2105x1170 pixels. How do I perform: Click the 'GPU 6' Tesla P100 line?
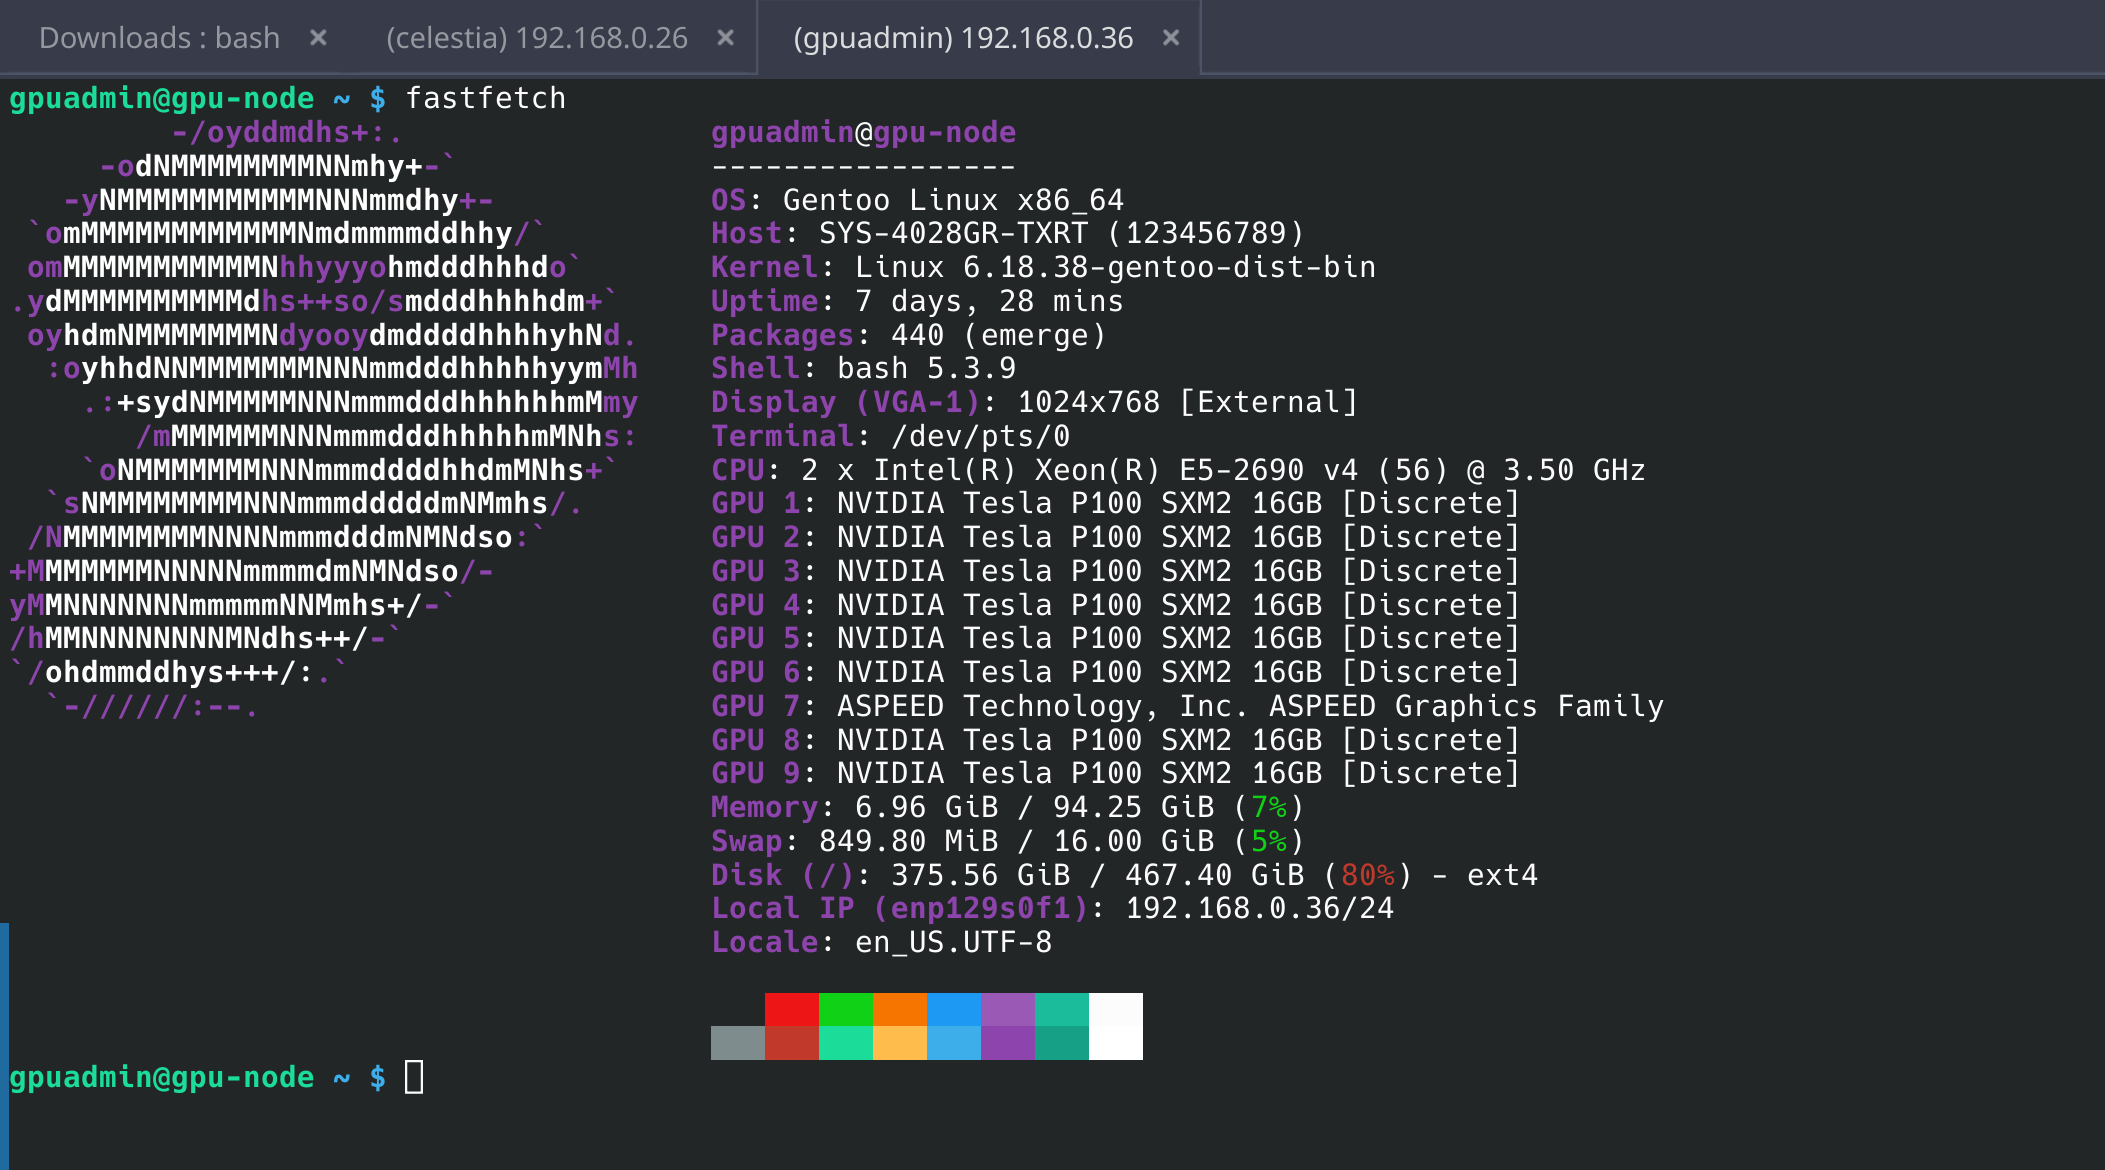[1115, 672]
